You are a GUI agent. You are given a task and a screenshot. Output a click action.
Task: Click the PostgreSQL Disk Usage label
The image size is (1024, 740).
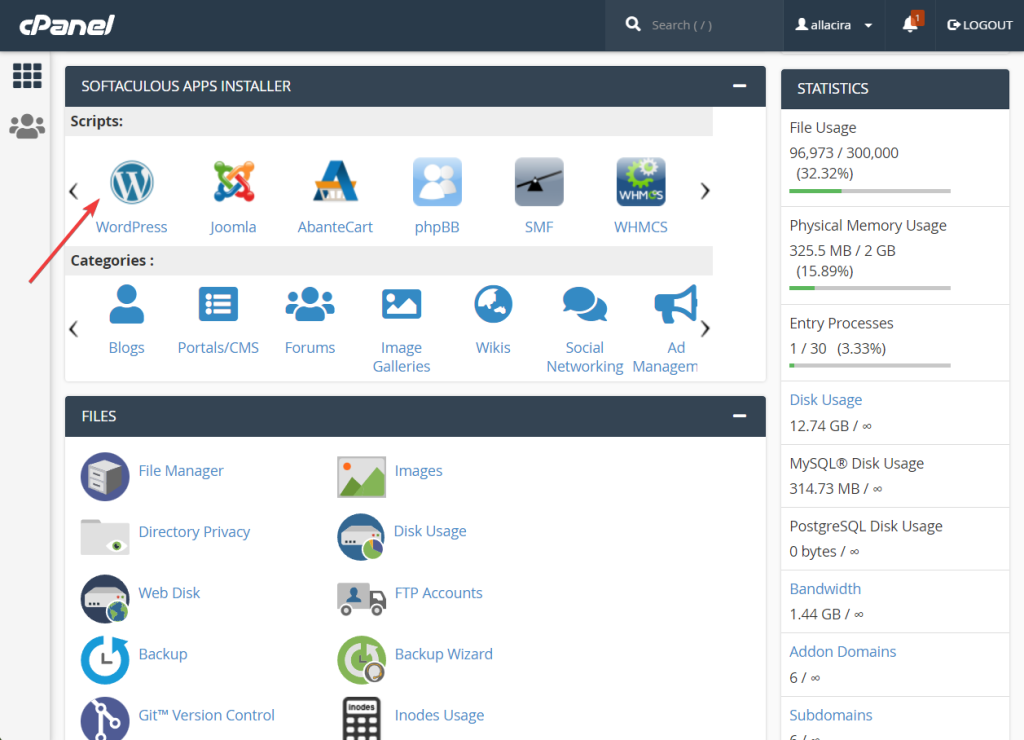coord(866,526)
